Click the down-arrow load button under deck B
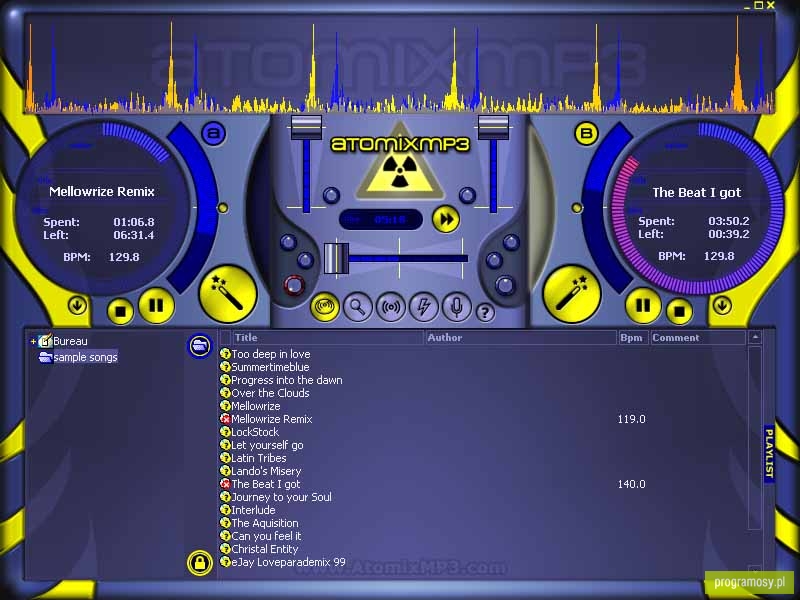The image size is (800, 600). pyautogui.click(x=722, y=306)
